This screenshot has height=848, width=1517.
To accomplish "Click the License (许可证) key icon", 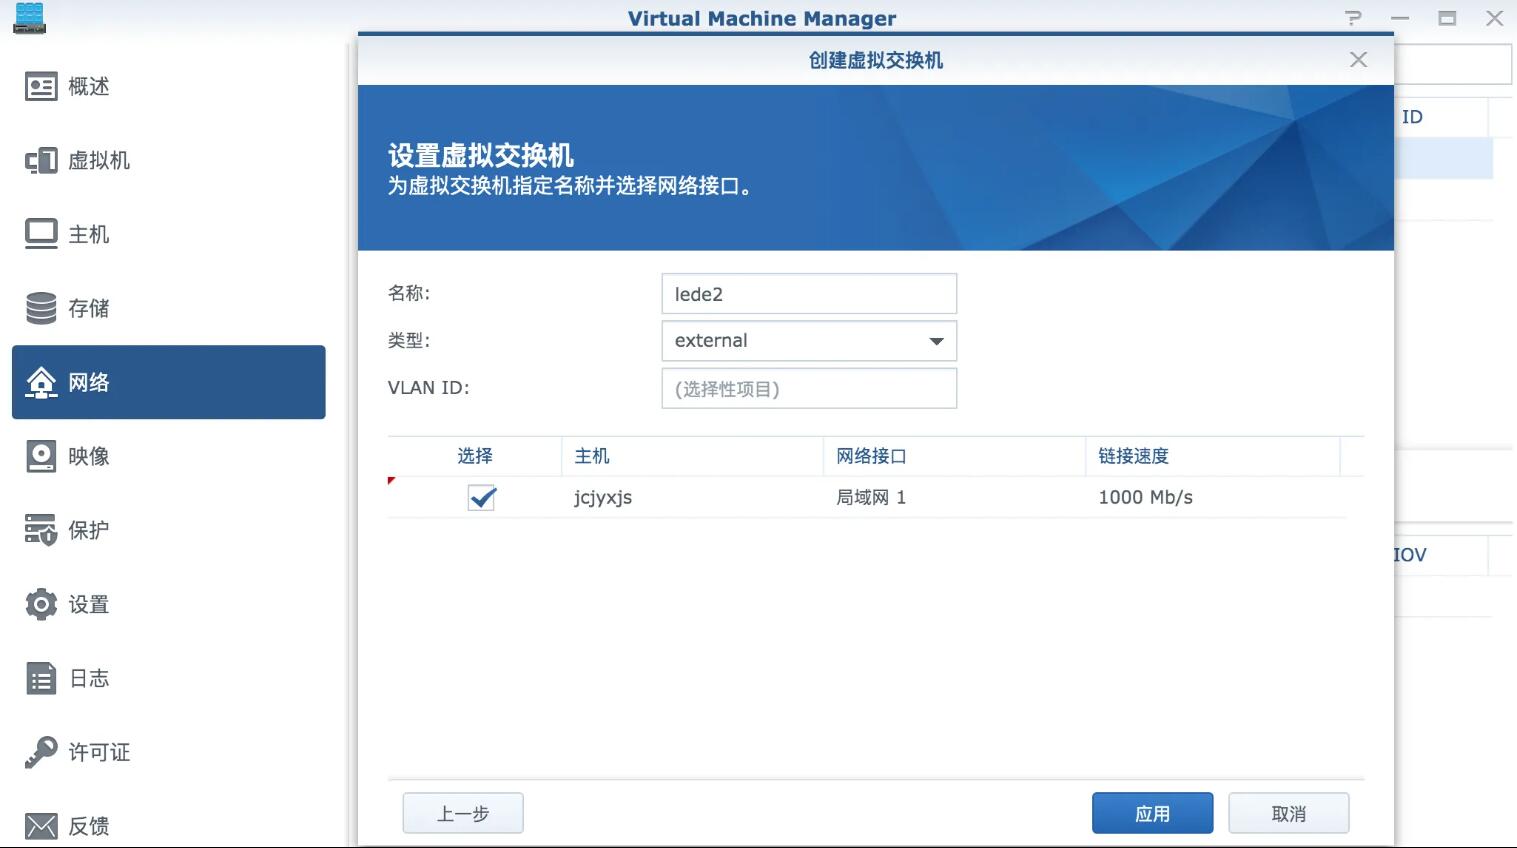I will tap(41, 752).
